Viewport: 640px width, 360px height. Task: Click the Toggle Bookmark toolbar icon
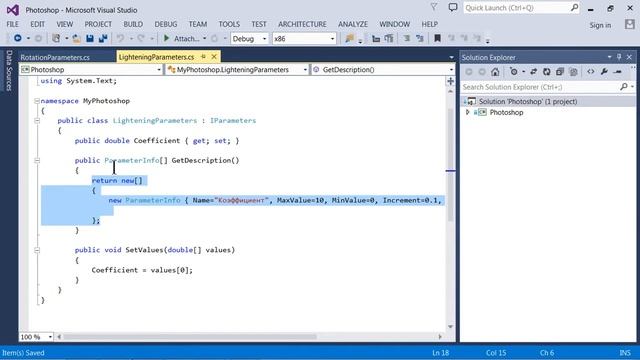437,38
